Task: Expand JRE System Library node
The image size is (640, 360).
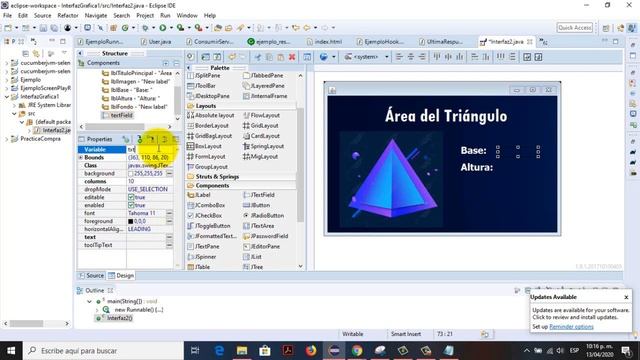Action: [x=14, y=105]
